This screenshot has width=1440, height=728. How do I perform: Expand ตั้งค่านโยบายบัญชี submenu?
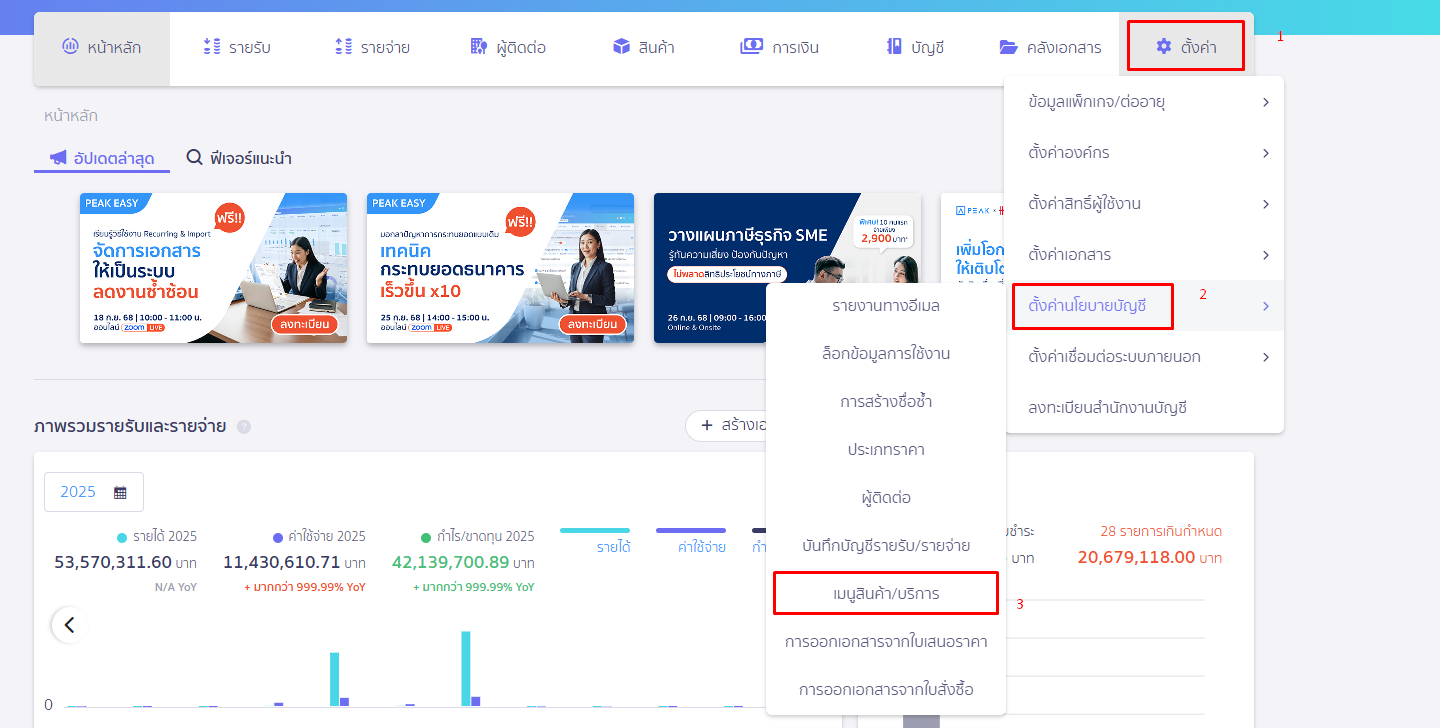1144,306
